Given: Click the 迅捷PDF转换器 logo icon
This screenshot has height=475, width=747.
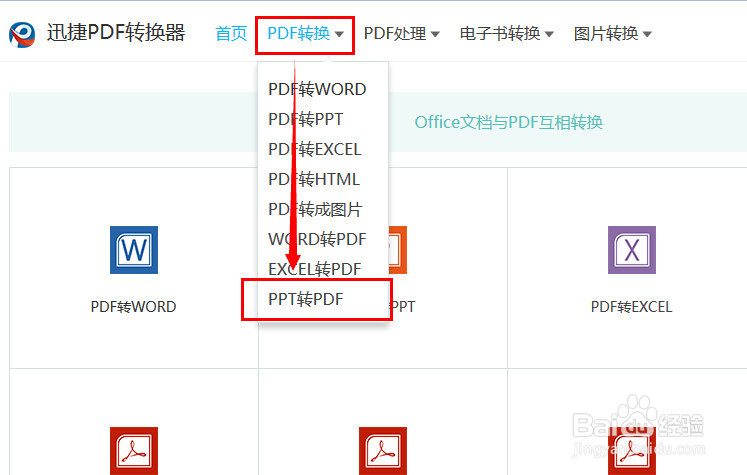Looking at the screenshot, I should (x=22, y=34).
